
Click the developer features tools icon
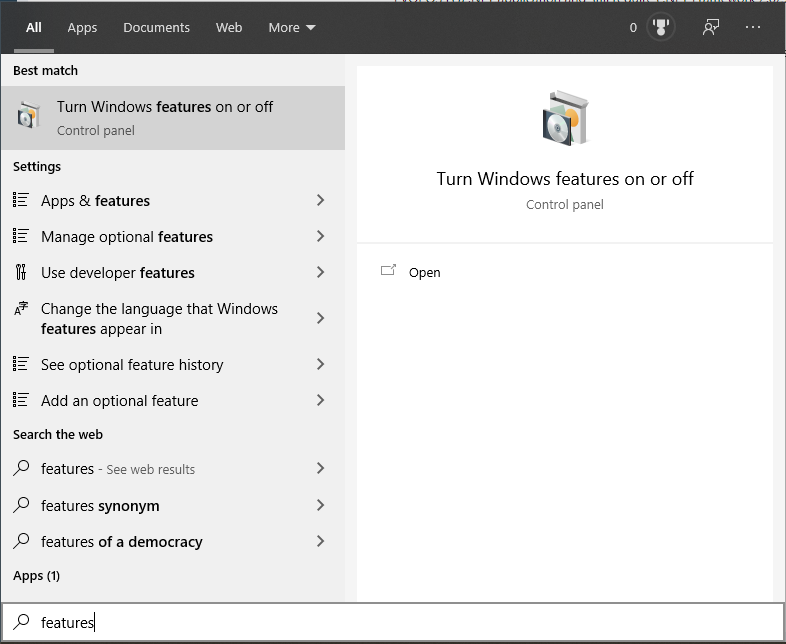click(x=21, y=272)
